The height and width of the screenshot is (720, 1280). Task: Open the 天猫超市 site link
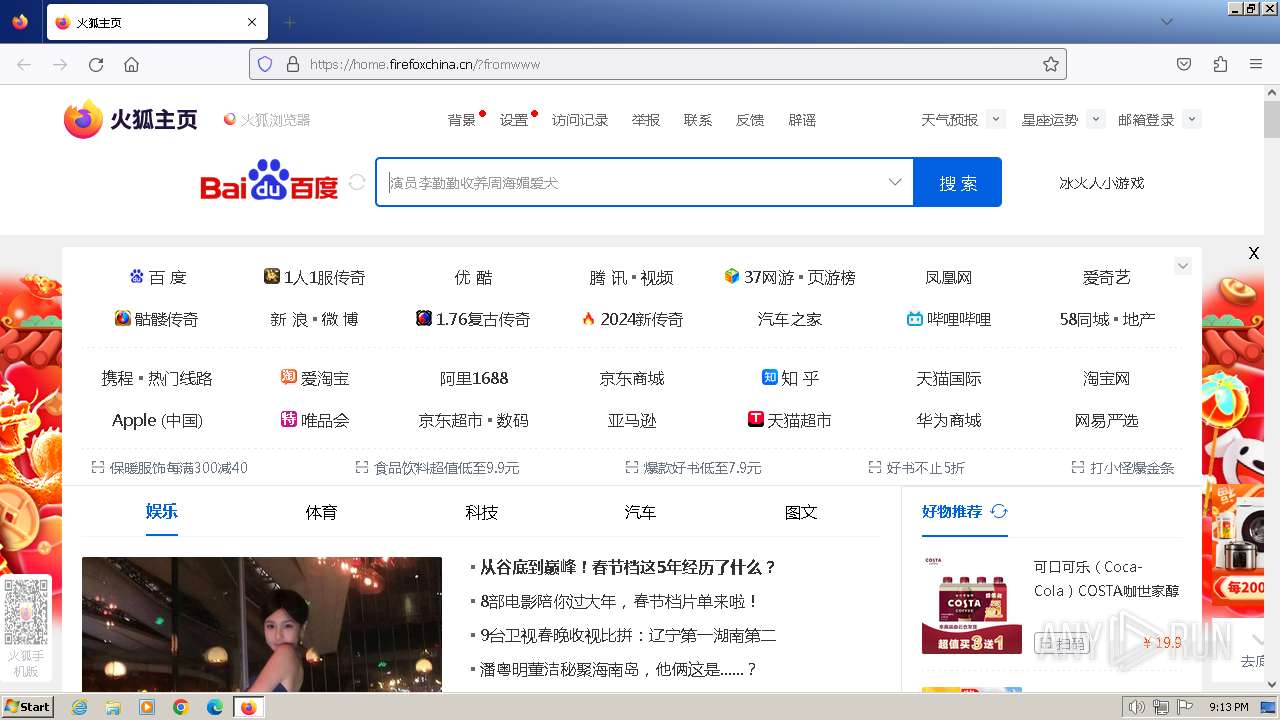(789, 420)
